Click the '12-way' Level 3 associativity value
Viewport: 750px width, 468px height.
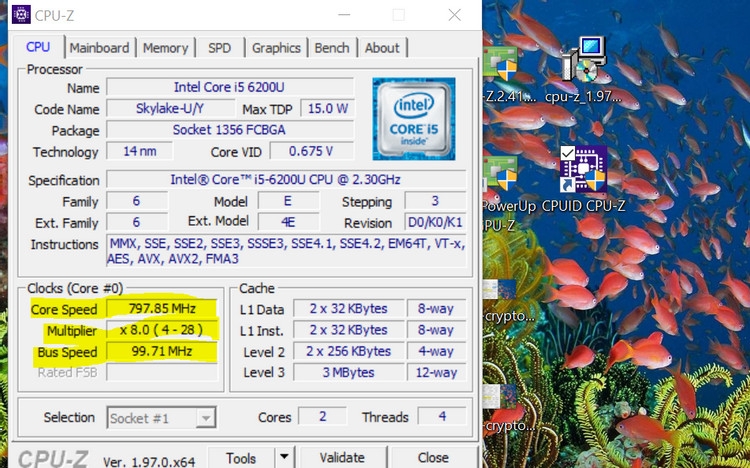pos(436,372)
